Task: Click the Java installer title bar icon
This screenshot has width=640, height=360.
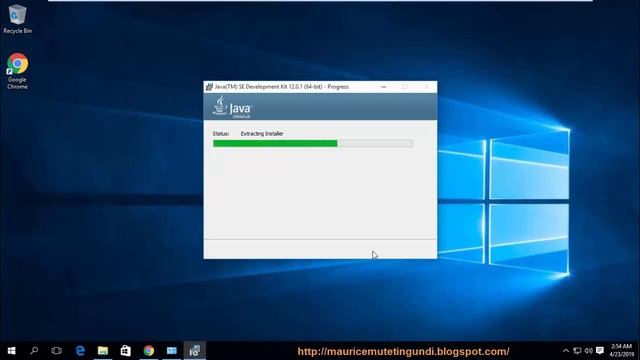Action: (209, 87)
